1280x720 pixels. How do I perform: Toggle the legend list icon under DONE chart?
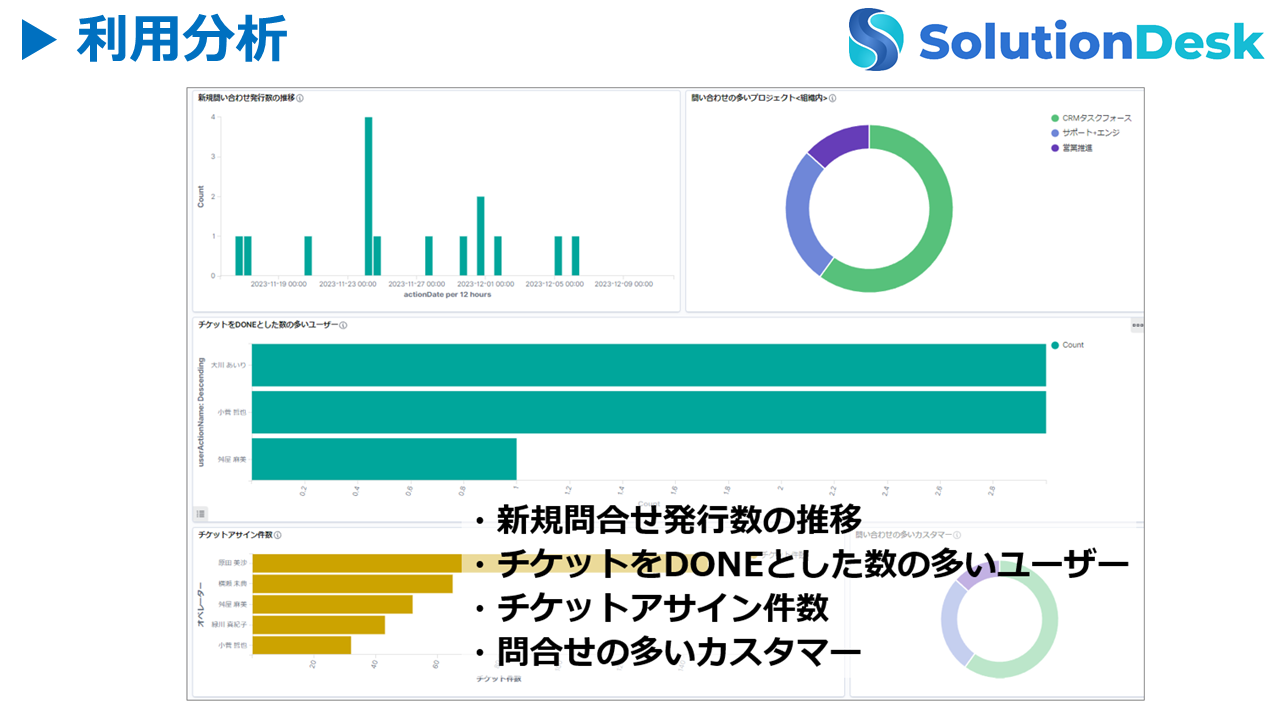coord(201,513)
